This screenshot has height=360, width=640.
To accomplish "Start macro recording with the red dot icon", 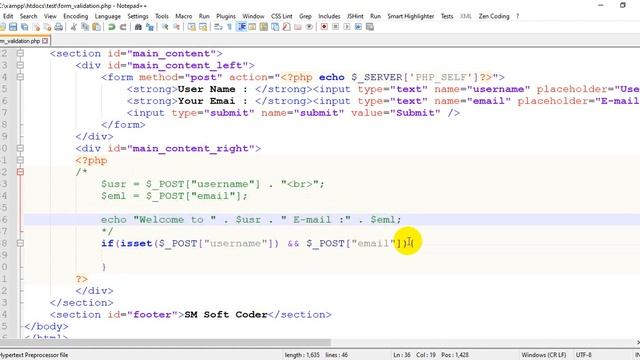I will (324, 27).
